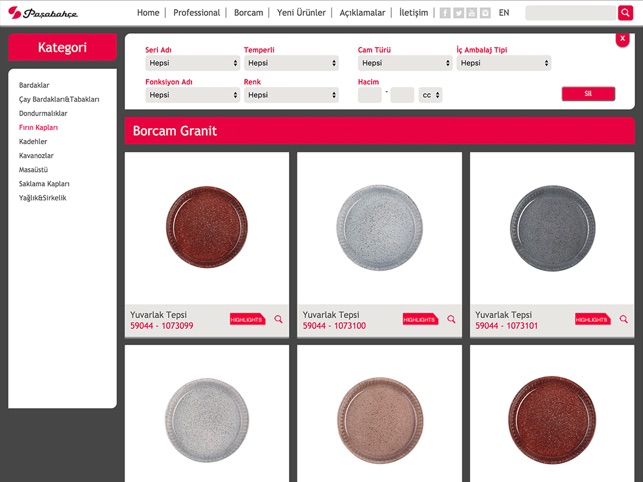The height and width of the screenshot is (482, 643).
Task: Open red Yuvarlak Tepsi 1073099 image
Action: (207, 227)
